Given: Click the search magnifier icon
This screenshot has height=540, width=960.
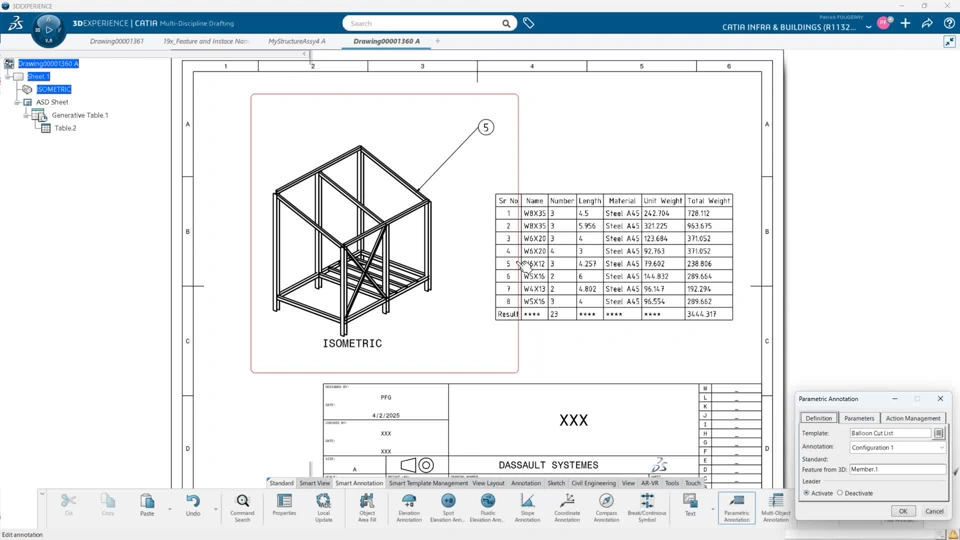Looking at the screenshot, I should tap(506, 23).
